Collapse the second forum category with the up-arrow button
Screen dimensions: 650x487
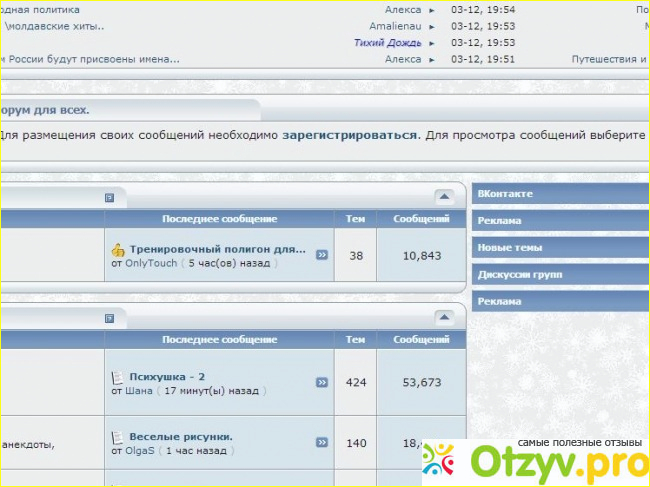click(x=444, y=317)
